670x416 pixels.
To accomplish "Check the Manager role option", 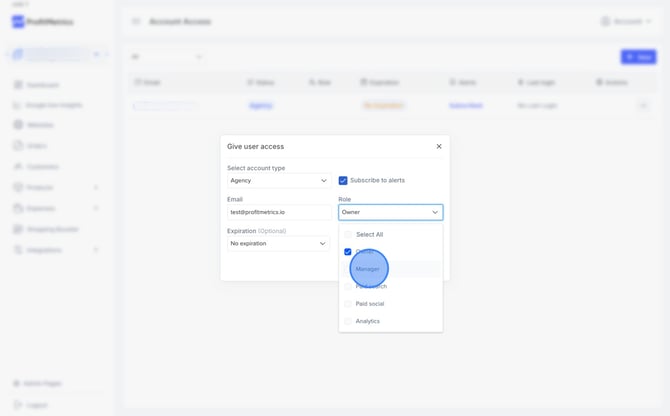I will 348,269.
